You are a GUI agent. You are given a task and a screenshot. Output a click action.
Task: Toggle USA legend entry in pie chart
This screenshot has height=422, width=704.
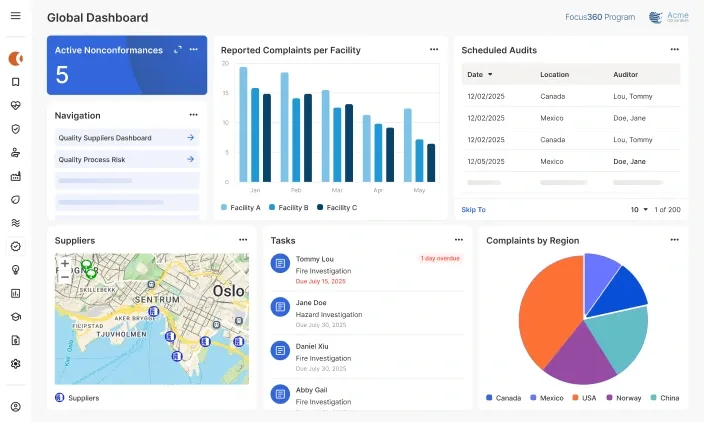click(x=586, y=397)
